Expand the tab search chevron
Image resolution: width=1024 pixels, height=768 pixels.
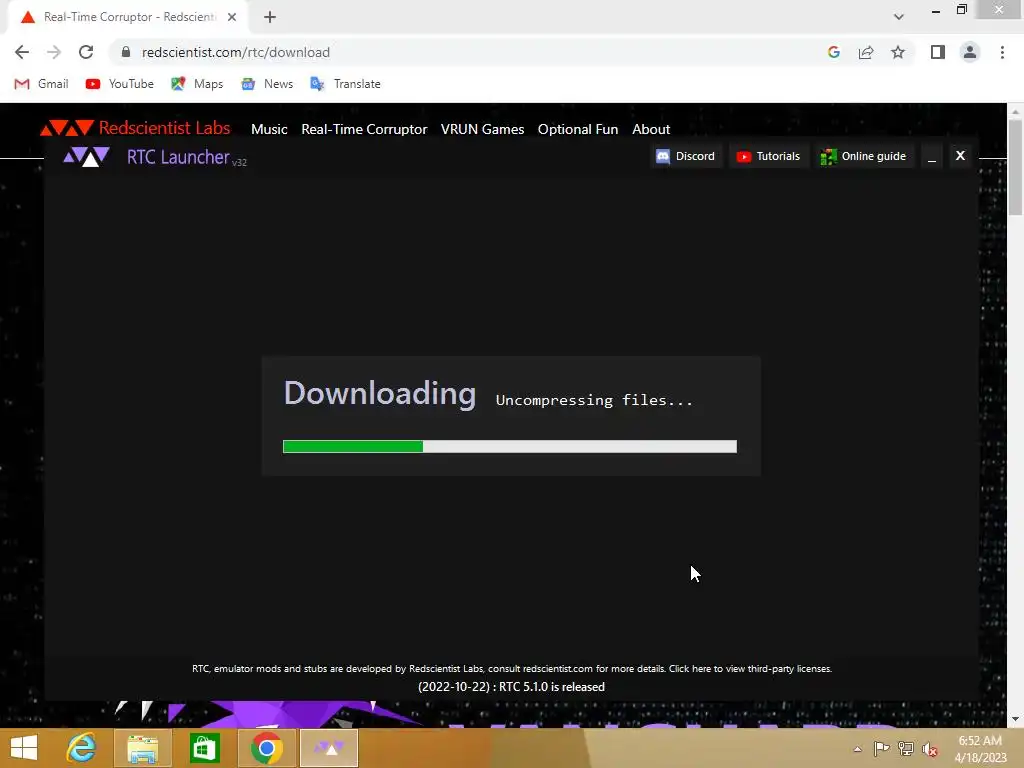point(899,17)
